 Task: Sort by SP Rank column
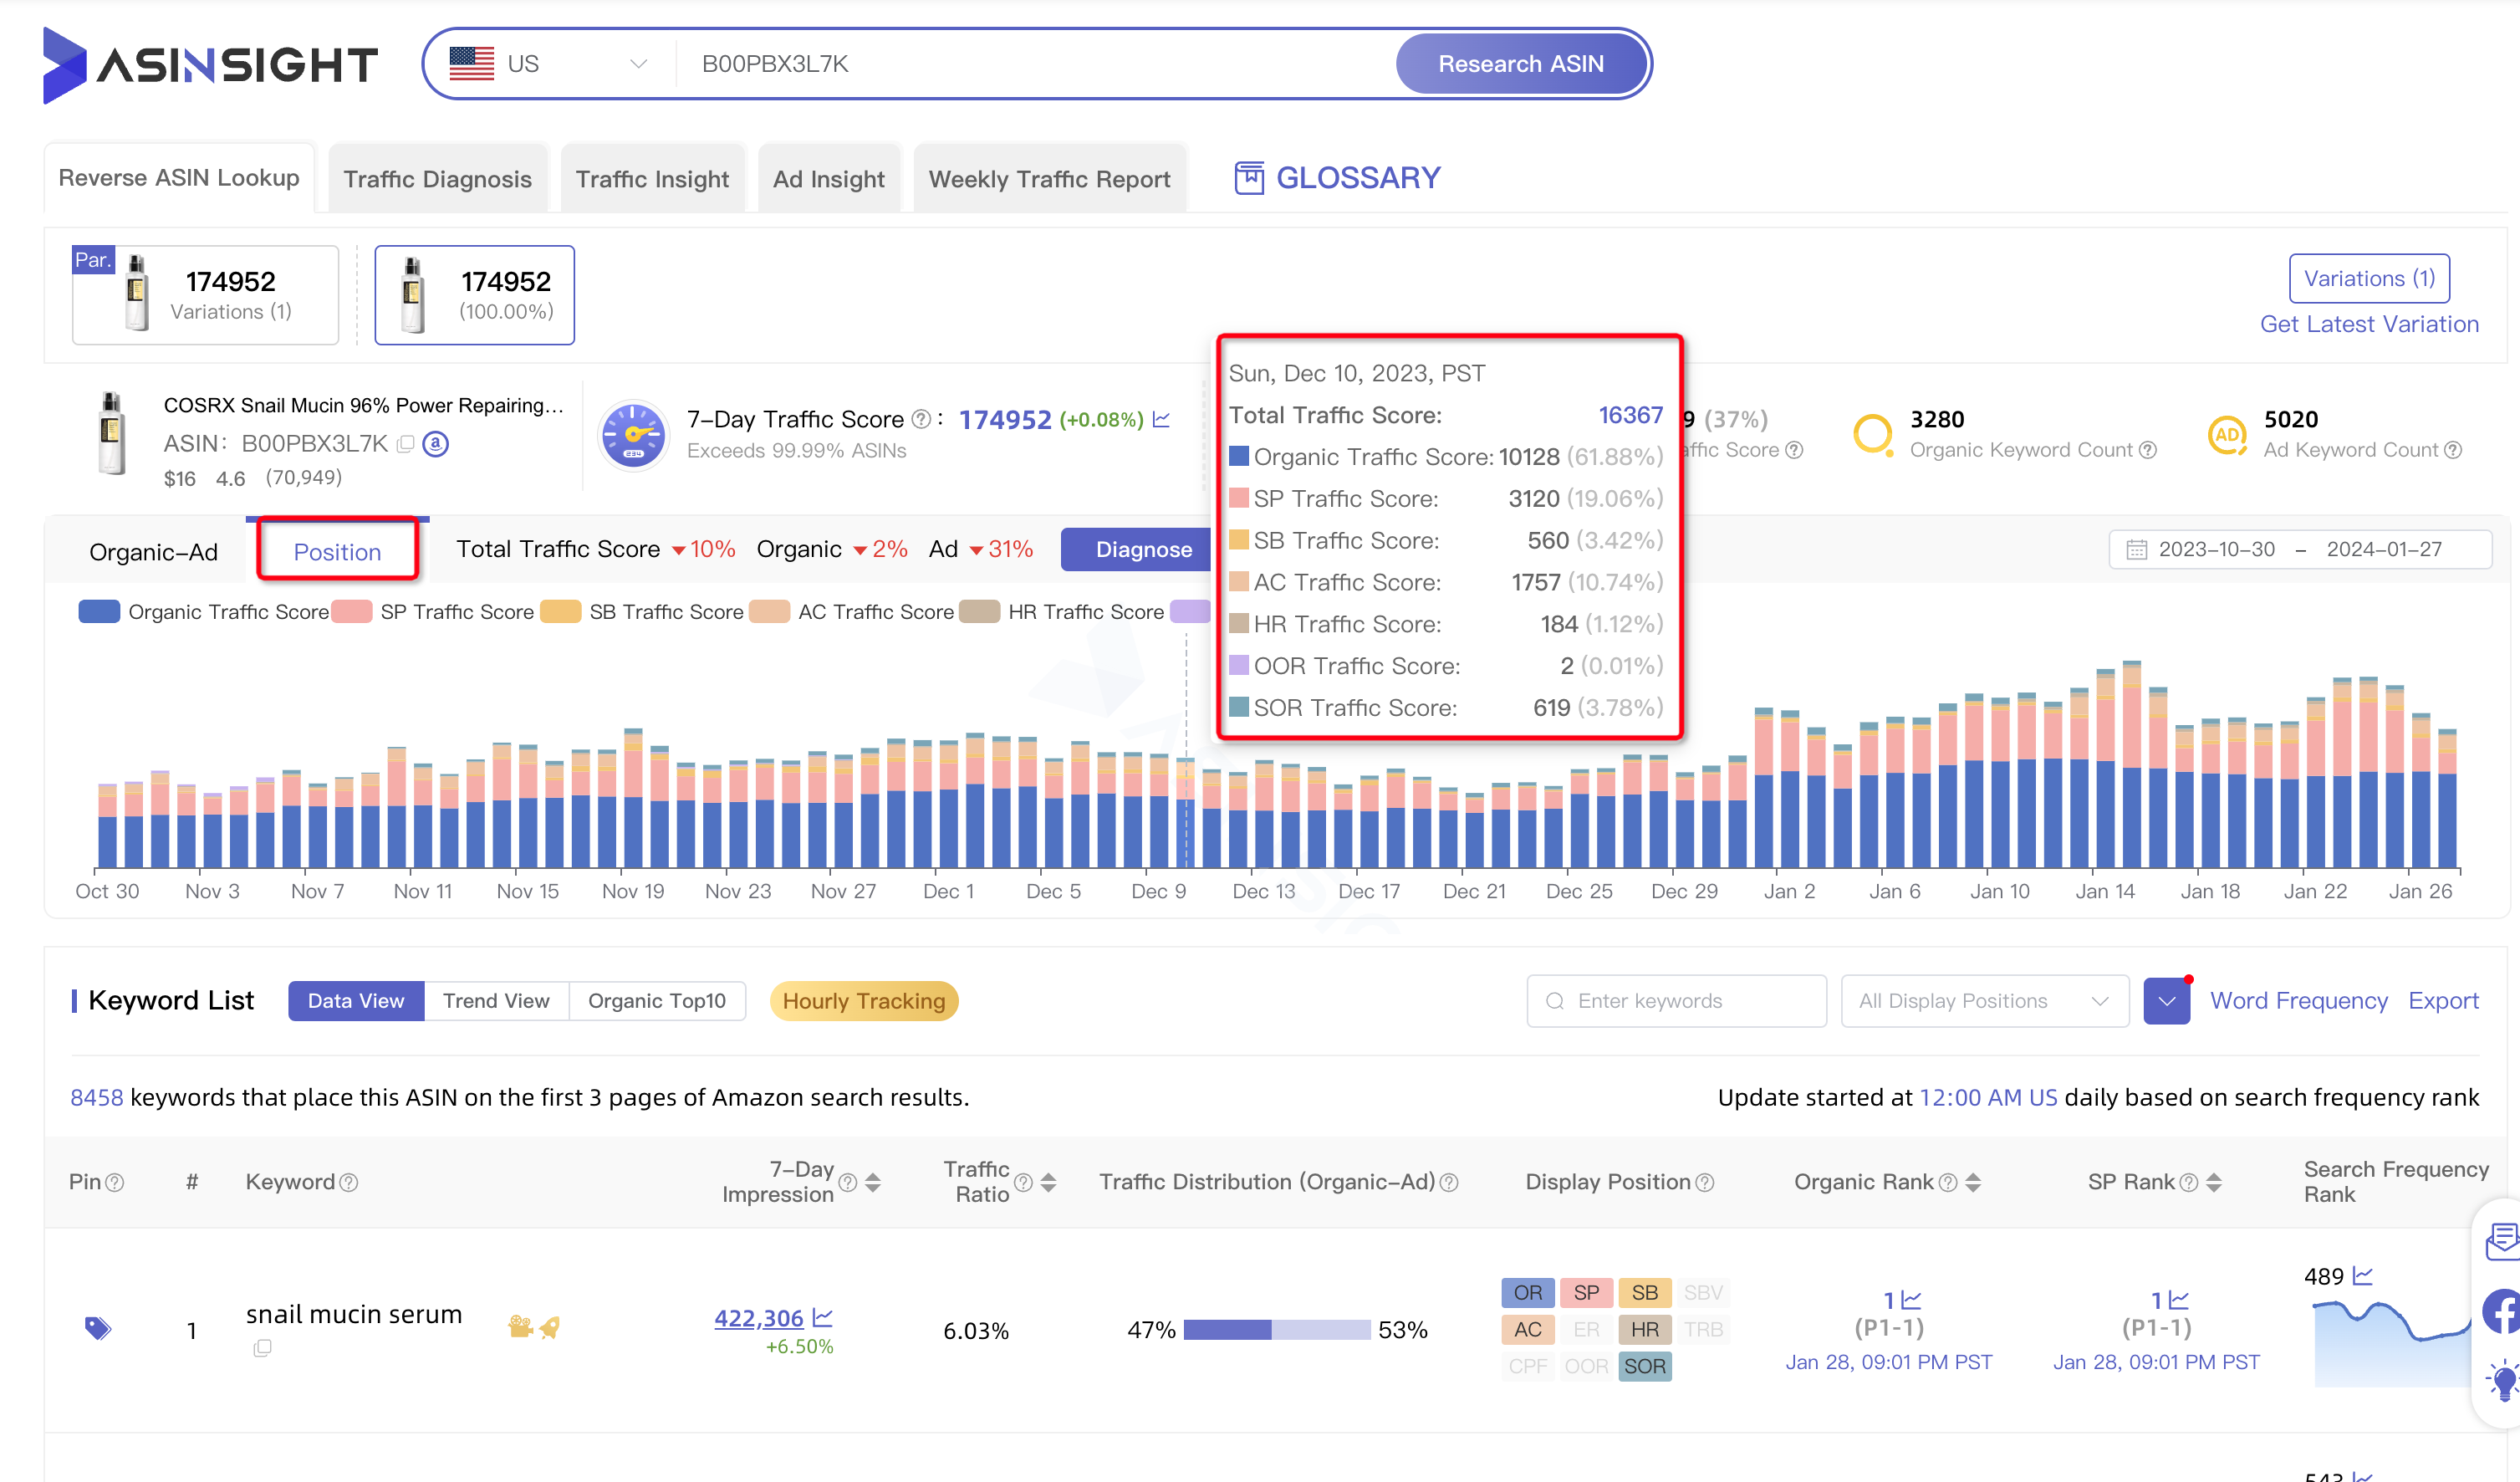click(x=2214, y=1183)
